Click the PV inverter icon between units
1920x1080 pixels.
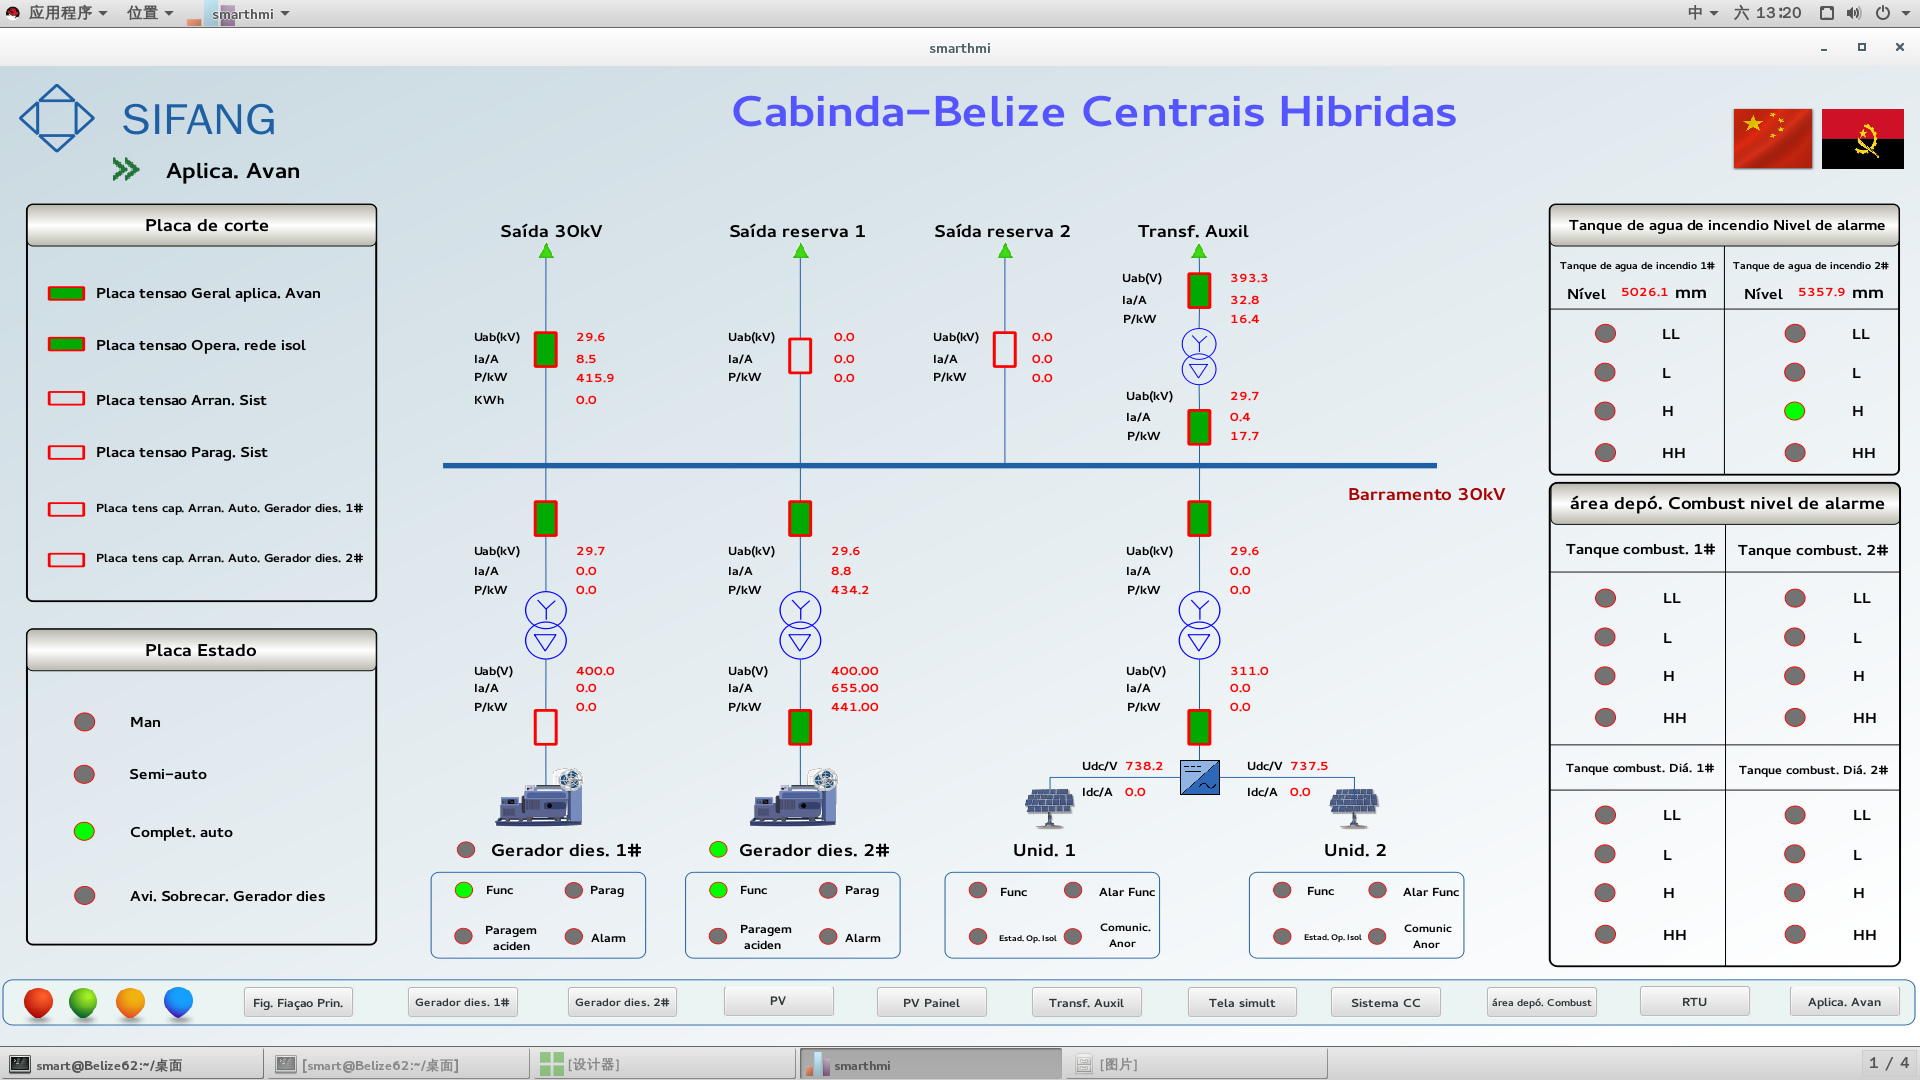coord(1199,778)
